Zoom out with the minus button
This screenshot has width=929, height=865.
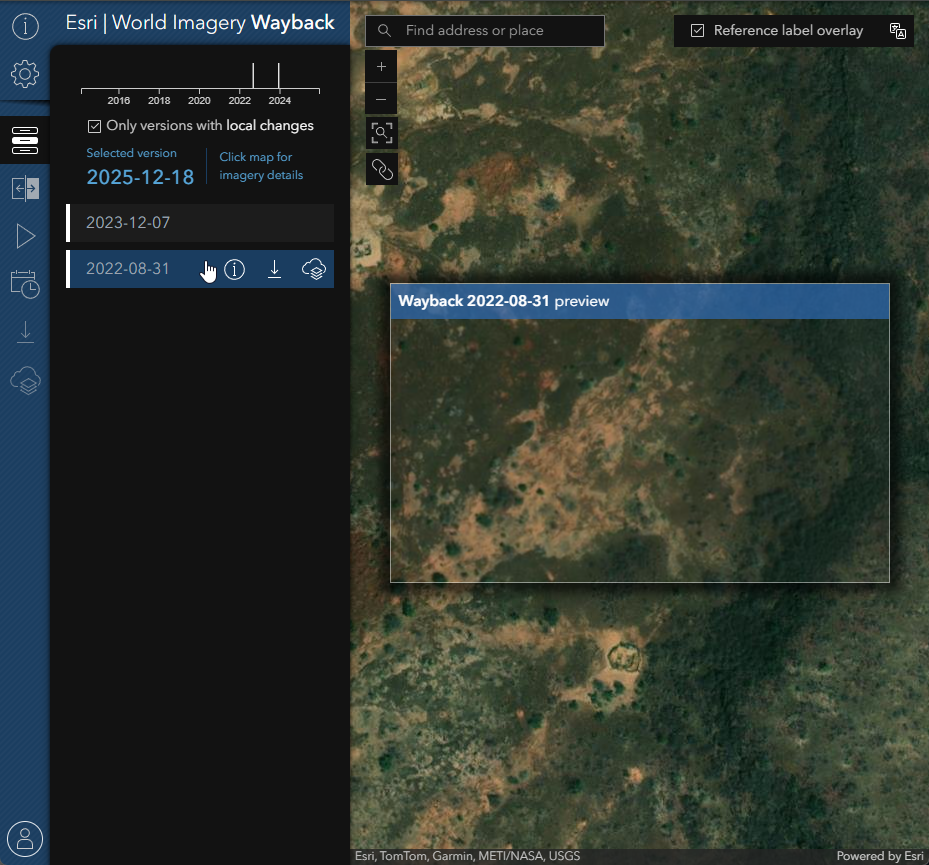click(381, 99)
